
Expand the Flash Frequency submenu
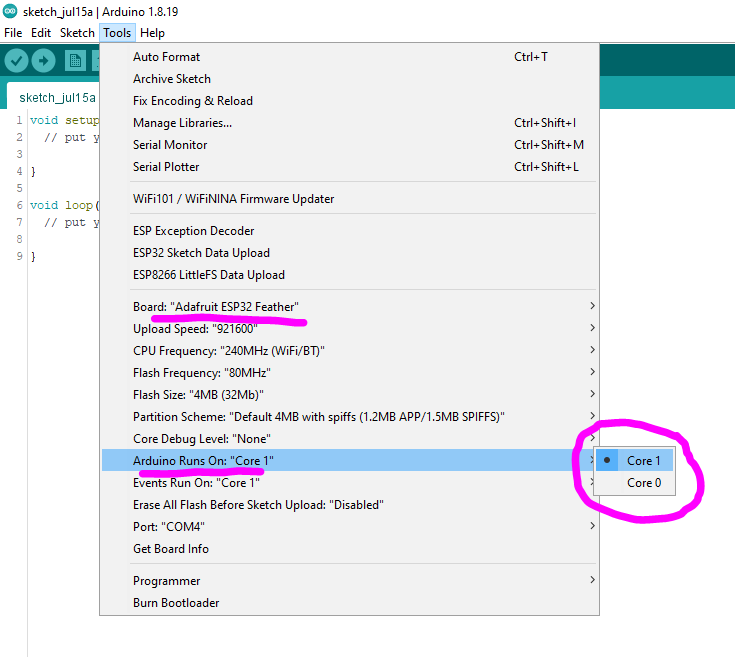(x=350, y=373)
